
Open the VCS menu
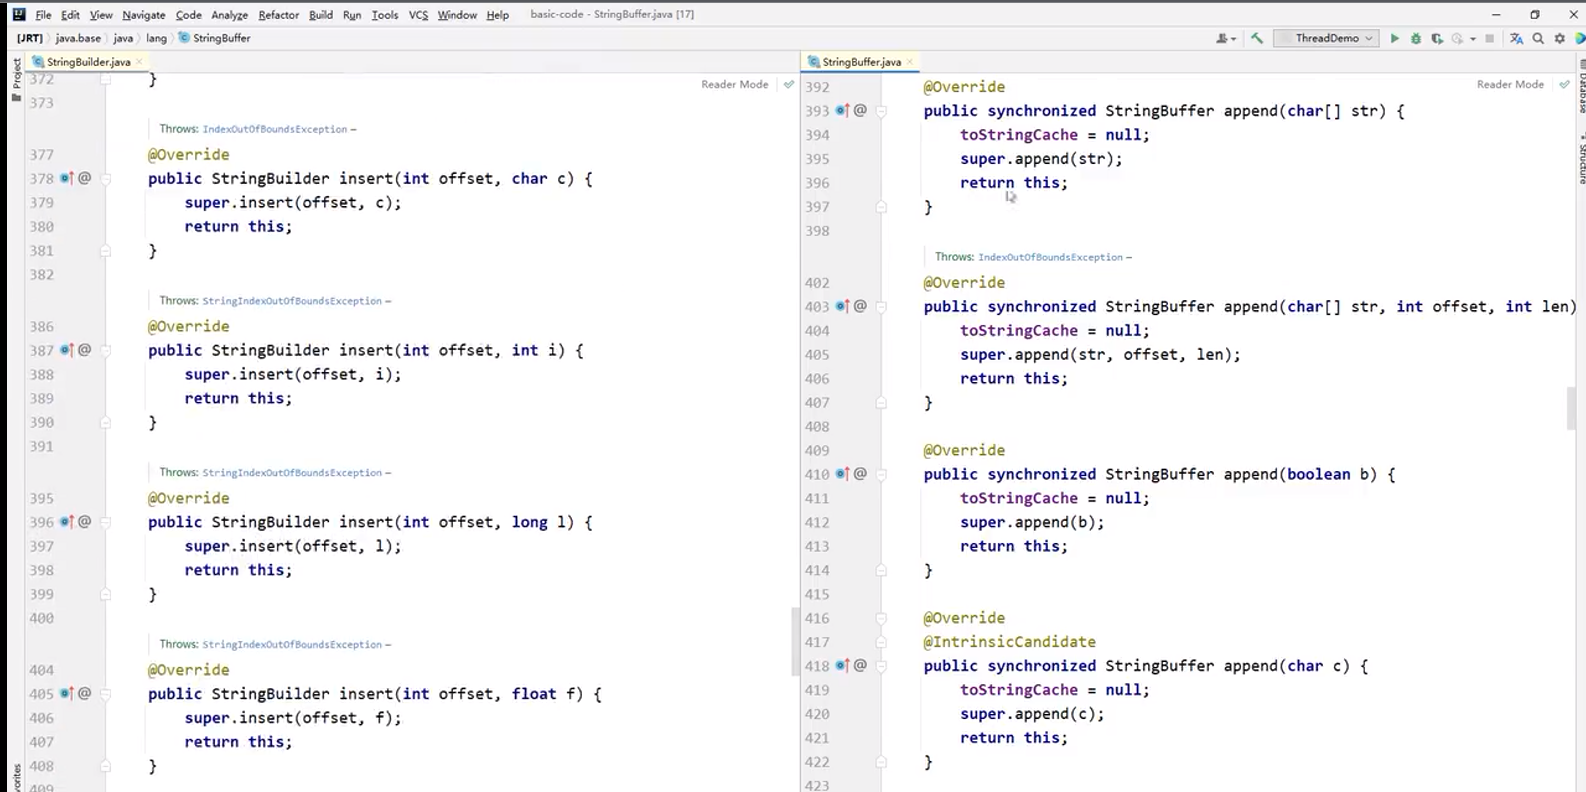click(x=418, y=15)
